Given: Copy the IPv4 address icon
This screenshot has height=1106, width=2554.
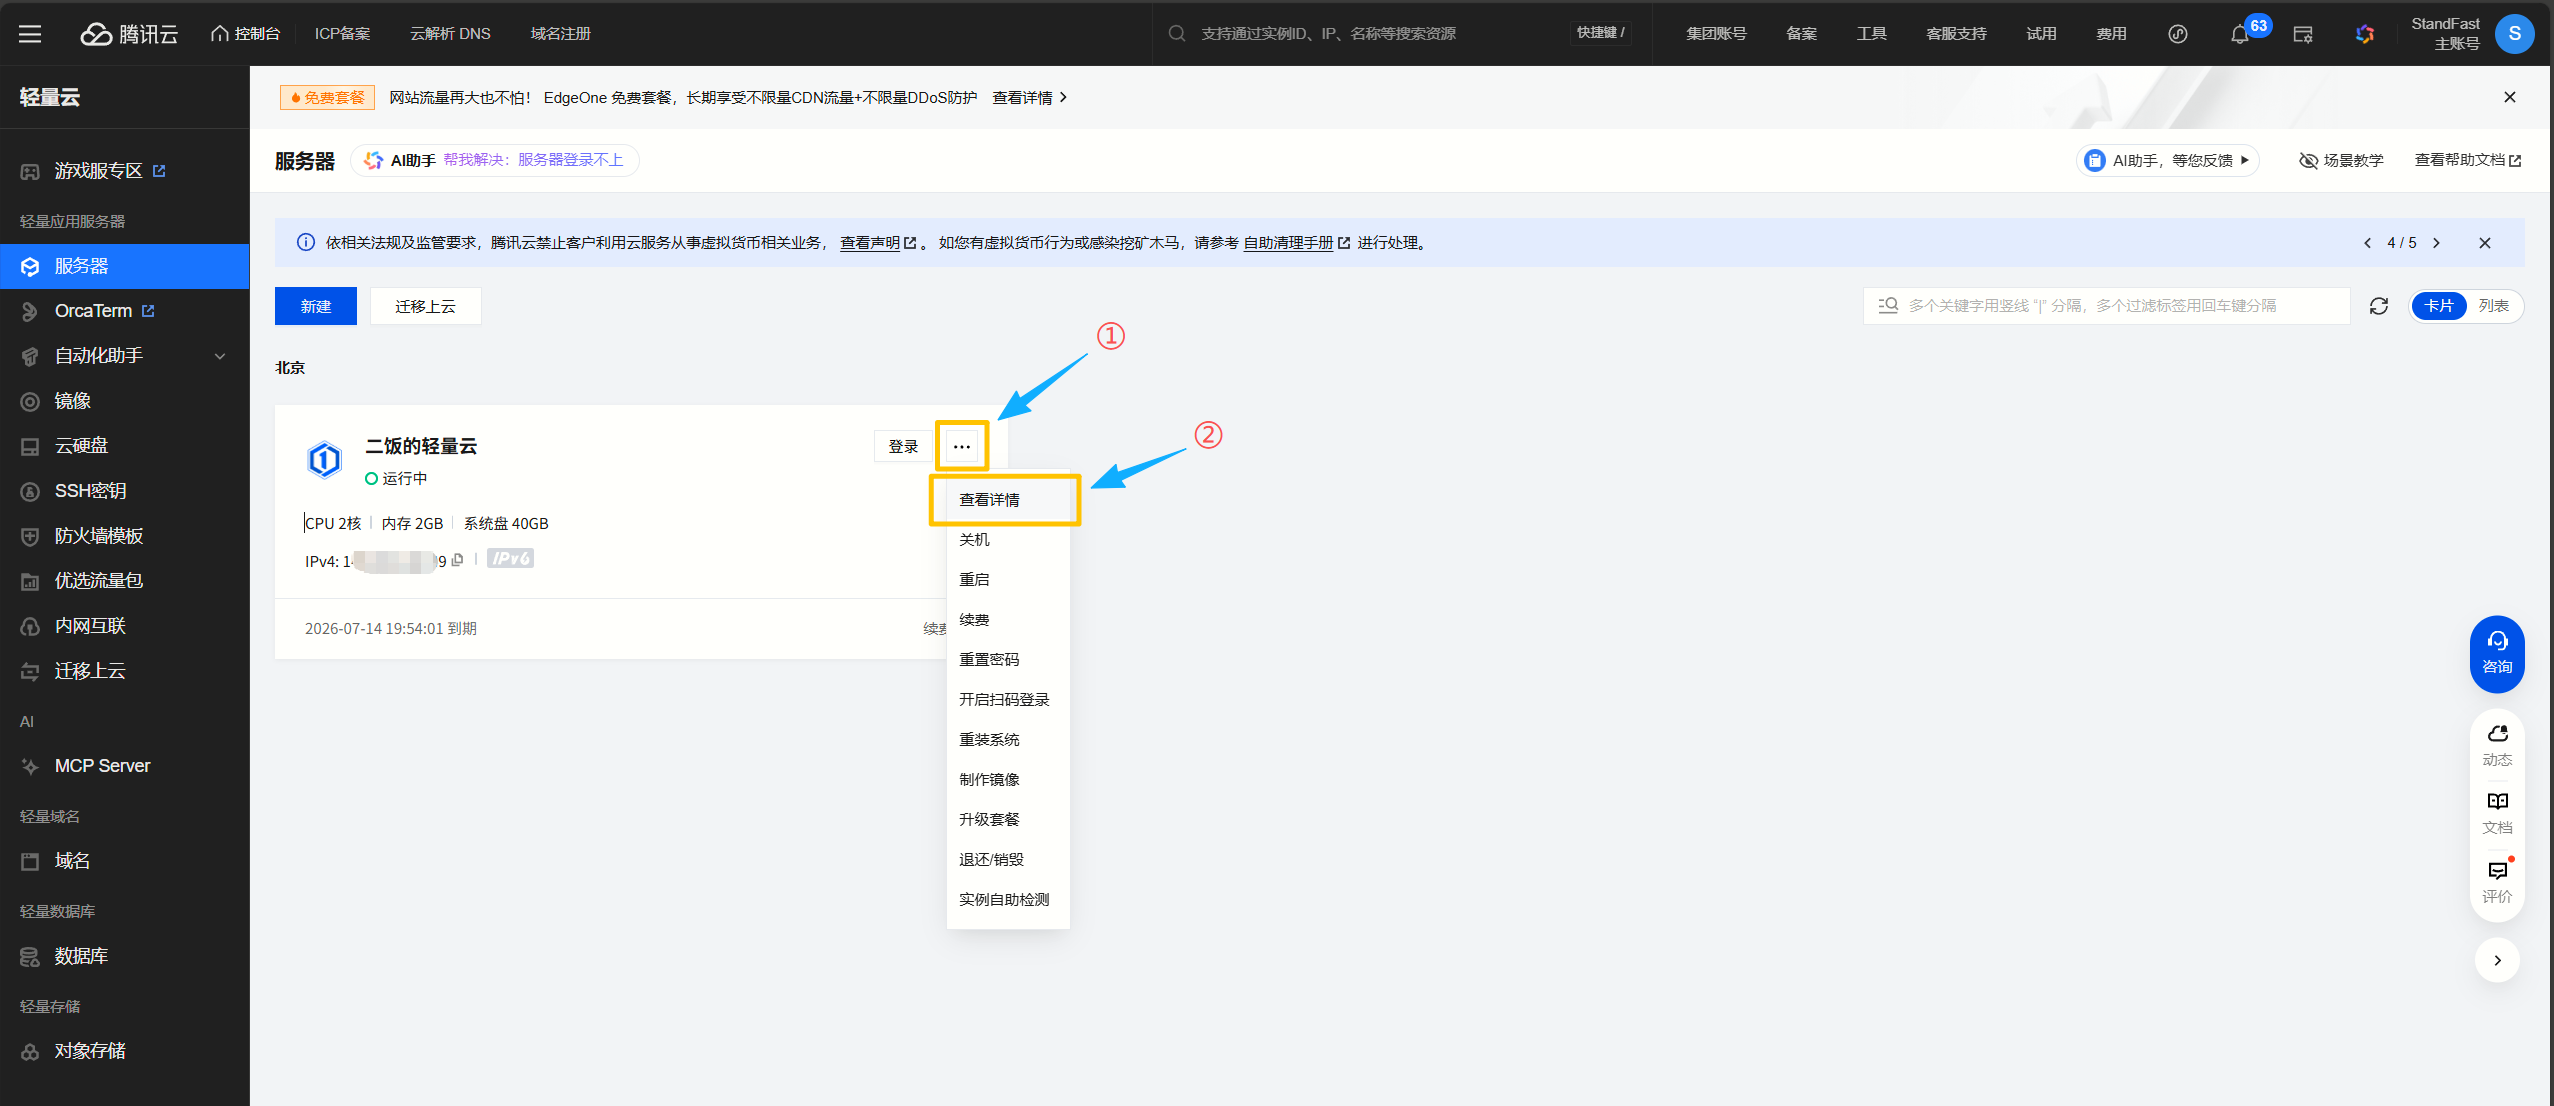Looking at the screenshot, I should [458, 560].
